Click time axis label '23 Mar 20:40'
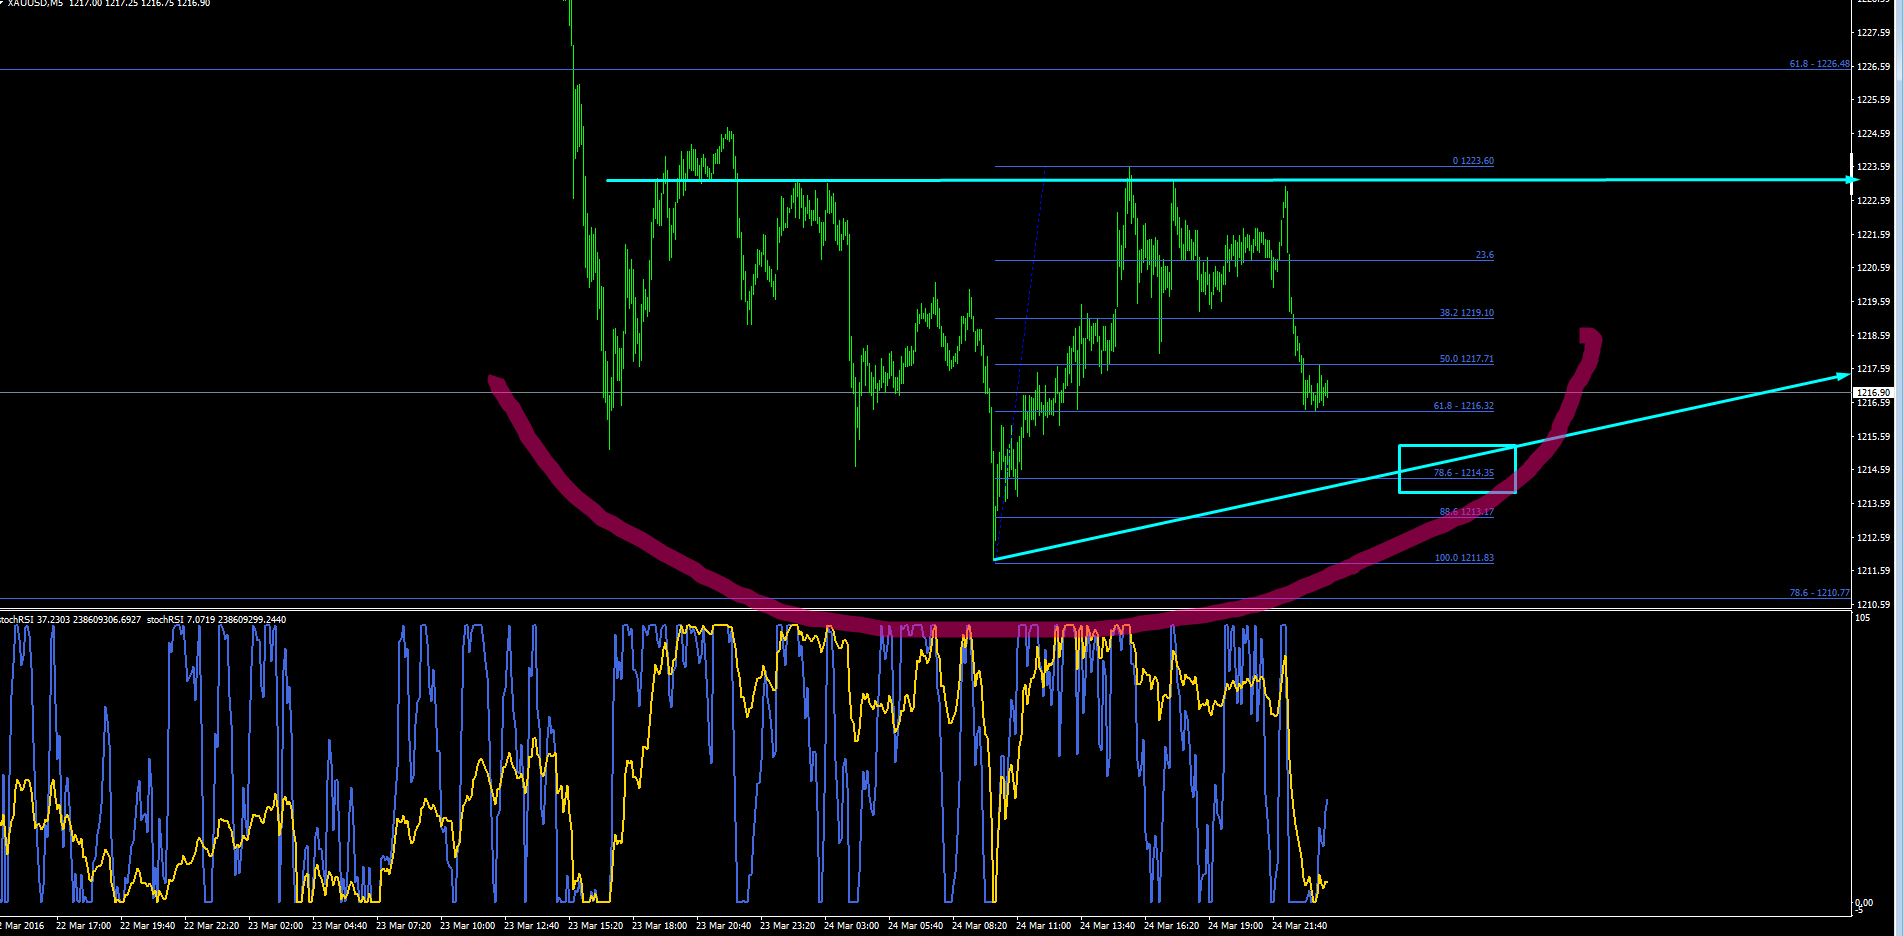Screen dimensions: 1903x936 coord(724,926)
